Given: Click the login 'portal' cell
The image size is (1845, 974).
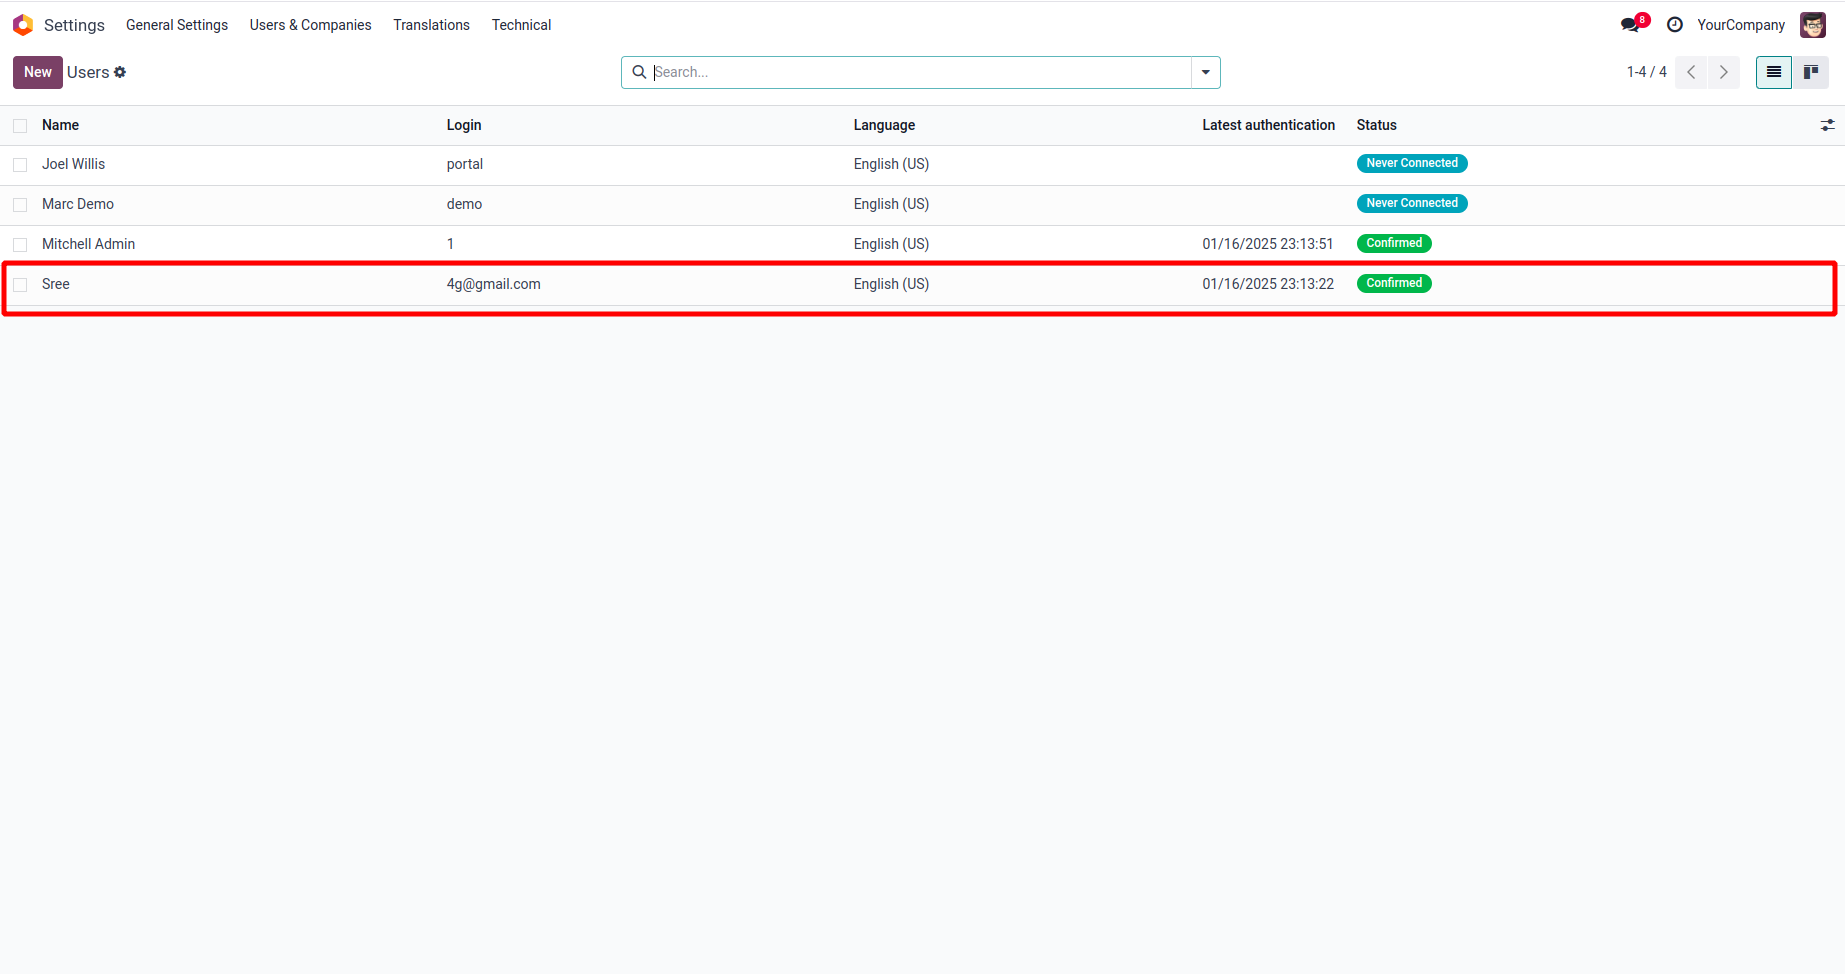Looking at the screenshot, I should 465,164.
